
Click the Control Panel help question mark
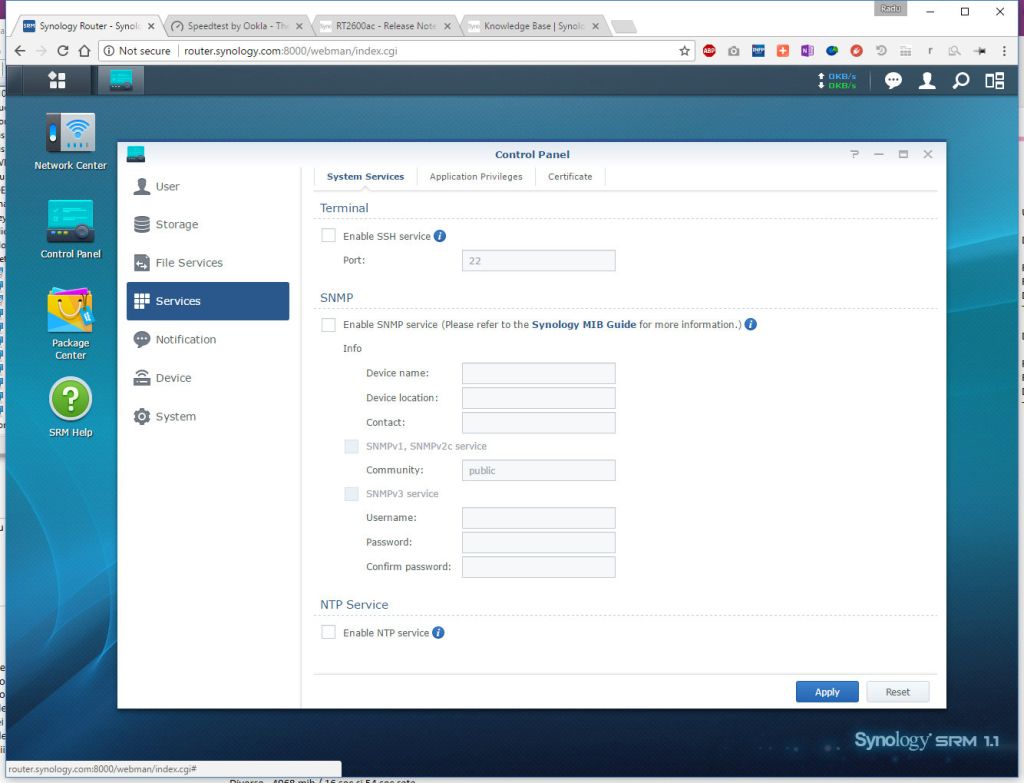click(854, 154)
